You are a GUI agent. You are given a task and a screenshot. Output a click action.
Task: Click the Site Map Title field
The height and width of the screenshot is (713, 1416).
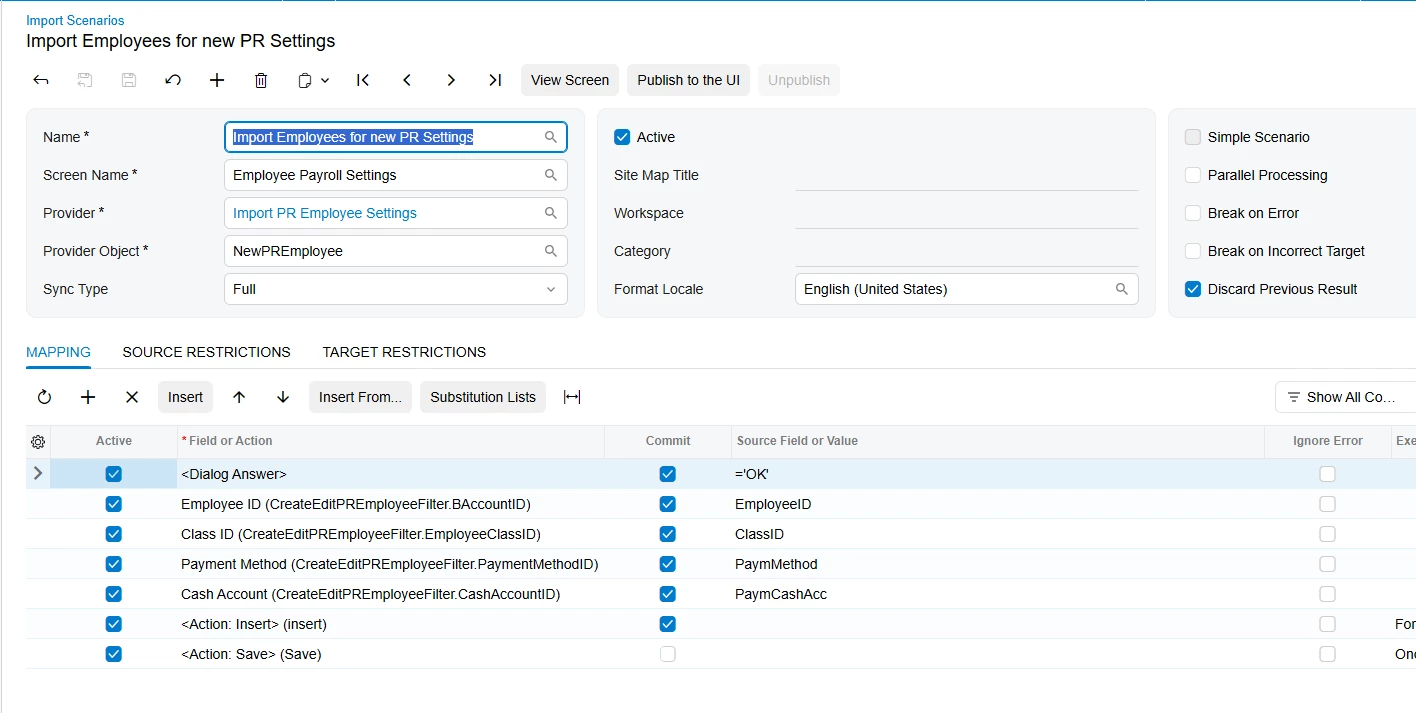967,175
